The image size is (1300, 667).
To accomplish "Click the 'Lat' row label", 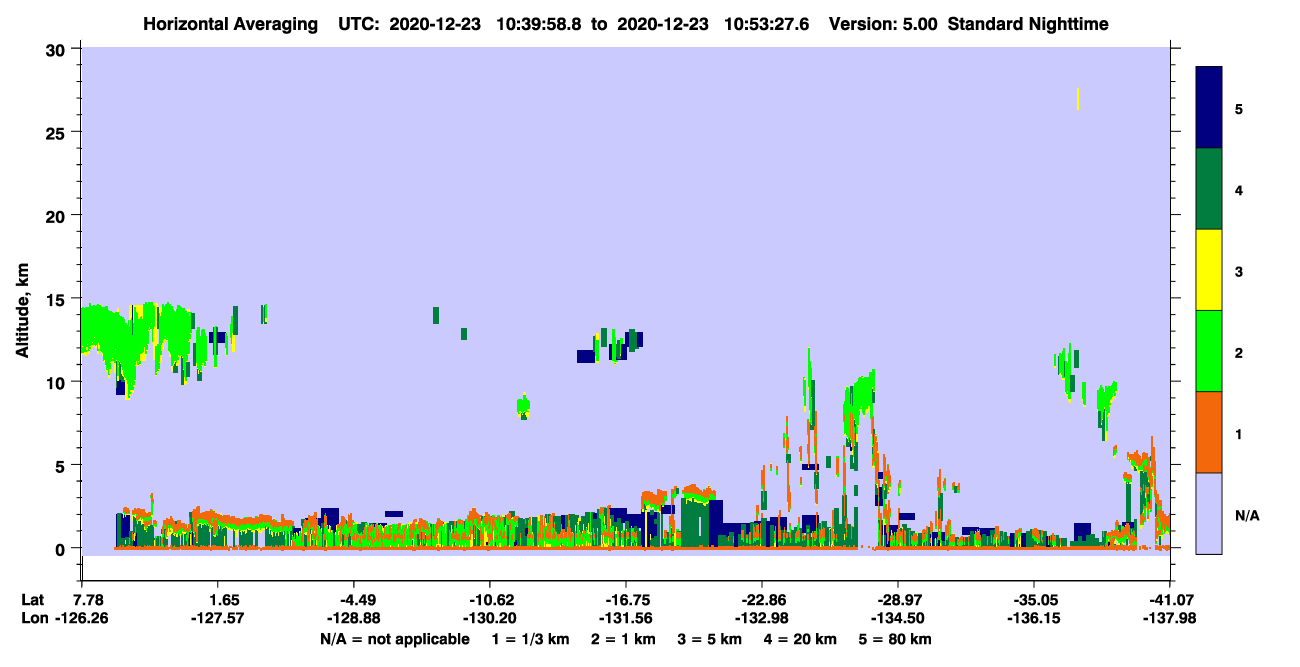I will click(x=32, y=600).
